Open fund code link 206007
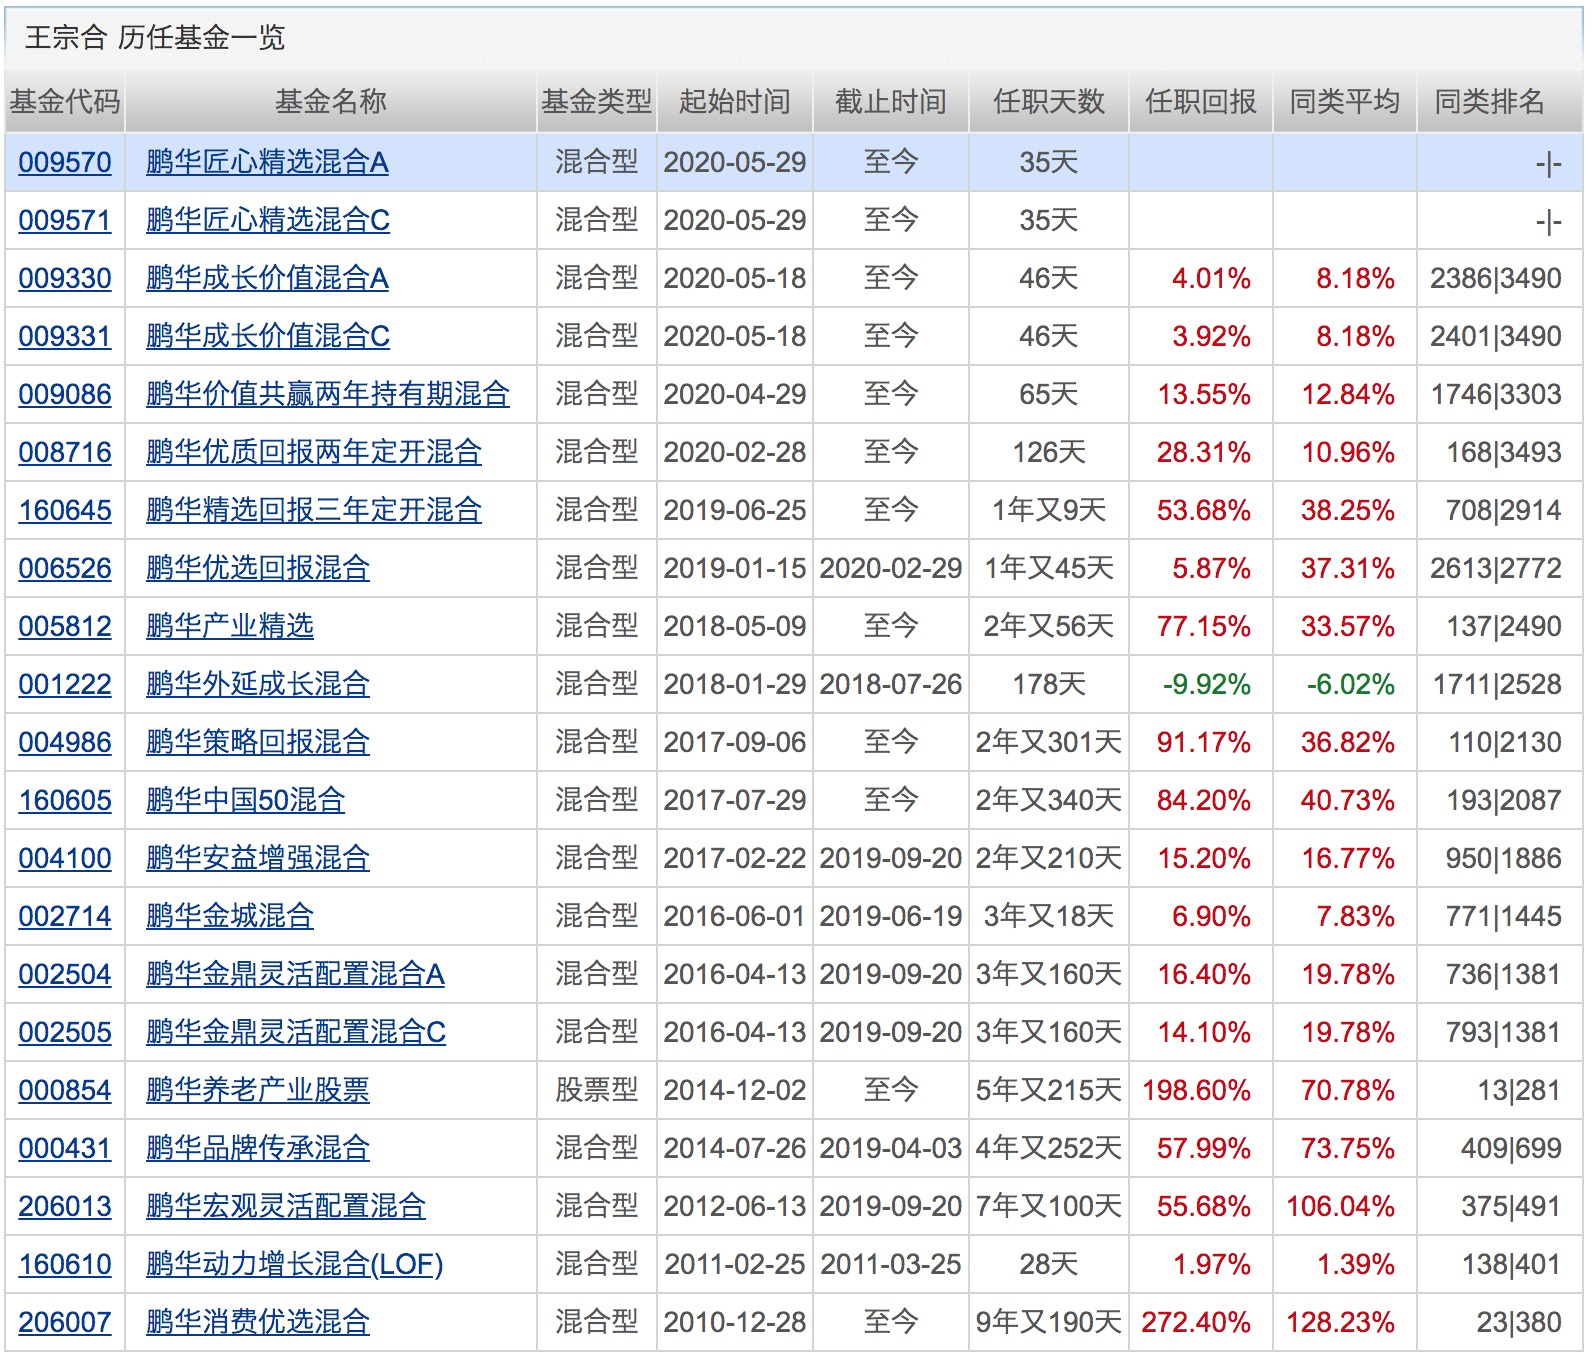The image size is (1594, 1362). coord(65,1322)
